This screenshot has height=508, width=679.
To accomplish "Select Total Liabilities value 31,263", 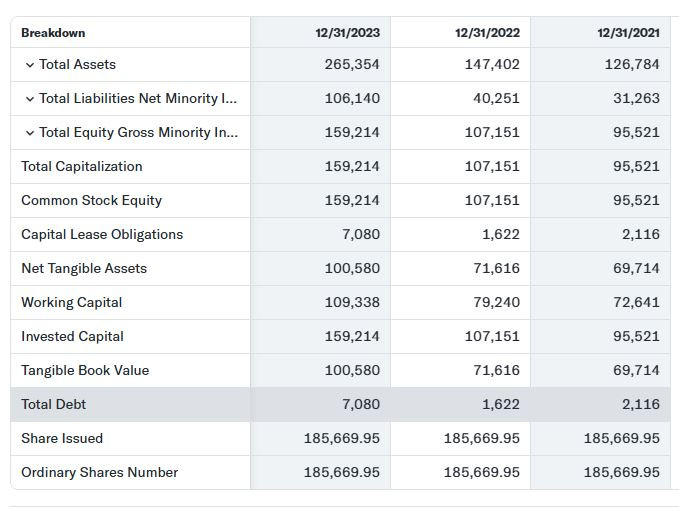I will point(636,98).
